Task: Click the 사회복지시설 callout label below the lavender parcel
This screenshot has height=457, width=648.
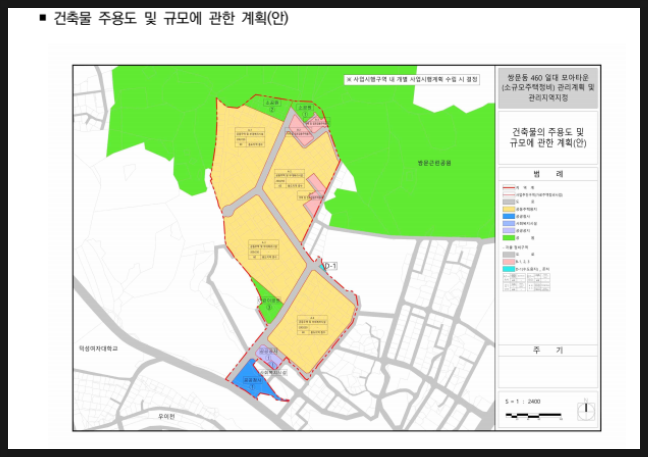Action: point(273,373)
